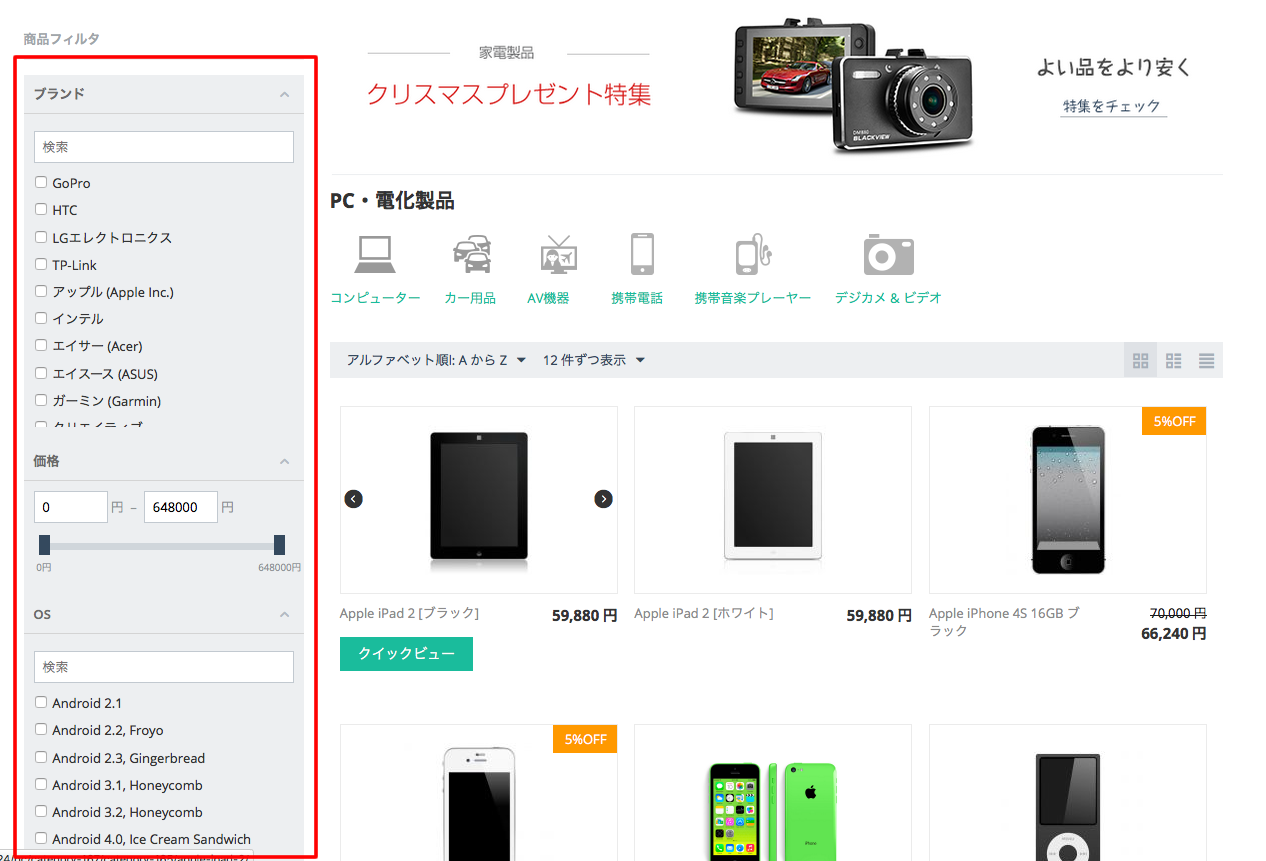1266x861 pixels.
Task: Tick the LGエレクトロニクス brand checkbox
Action: [x=41, y=237]
